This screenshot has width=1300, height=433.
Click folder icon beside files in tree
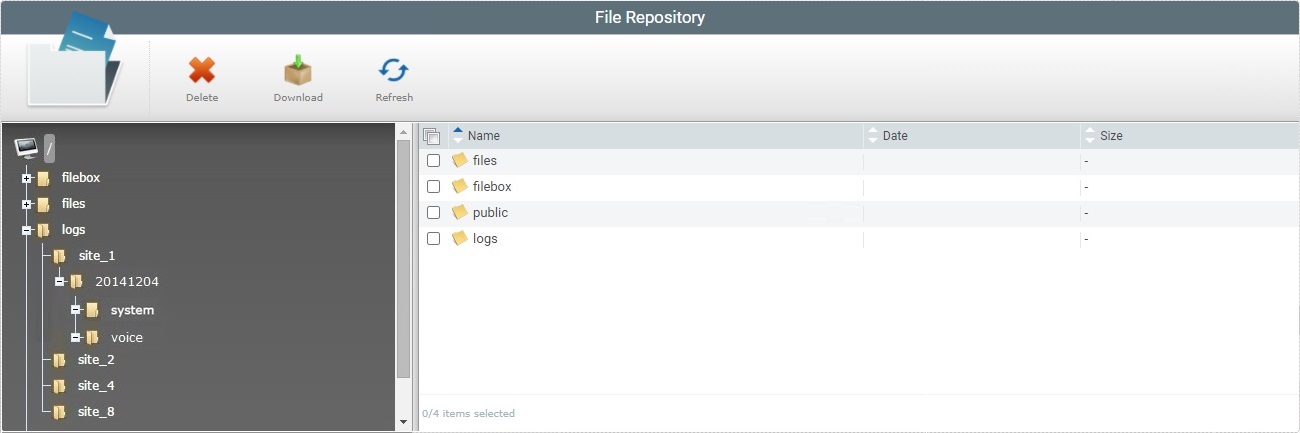pyautogui.click(x=43, y=204)
